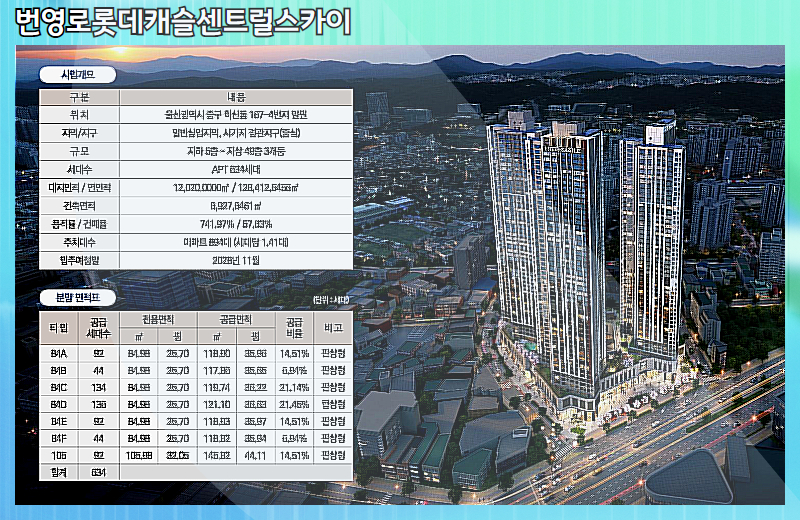Select the '105' type cell
800x520 pixels.
click(59, 455)
